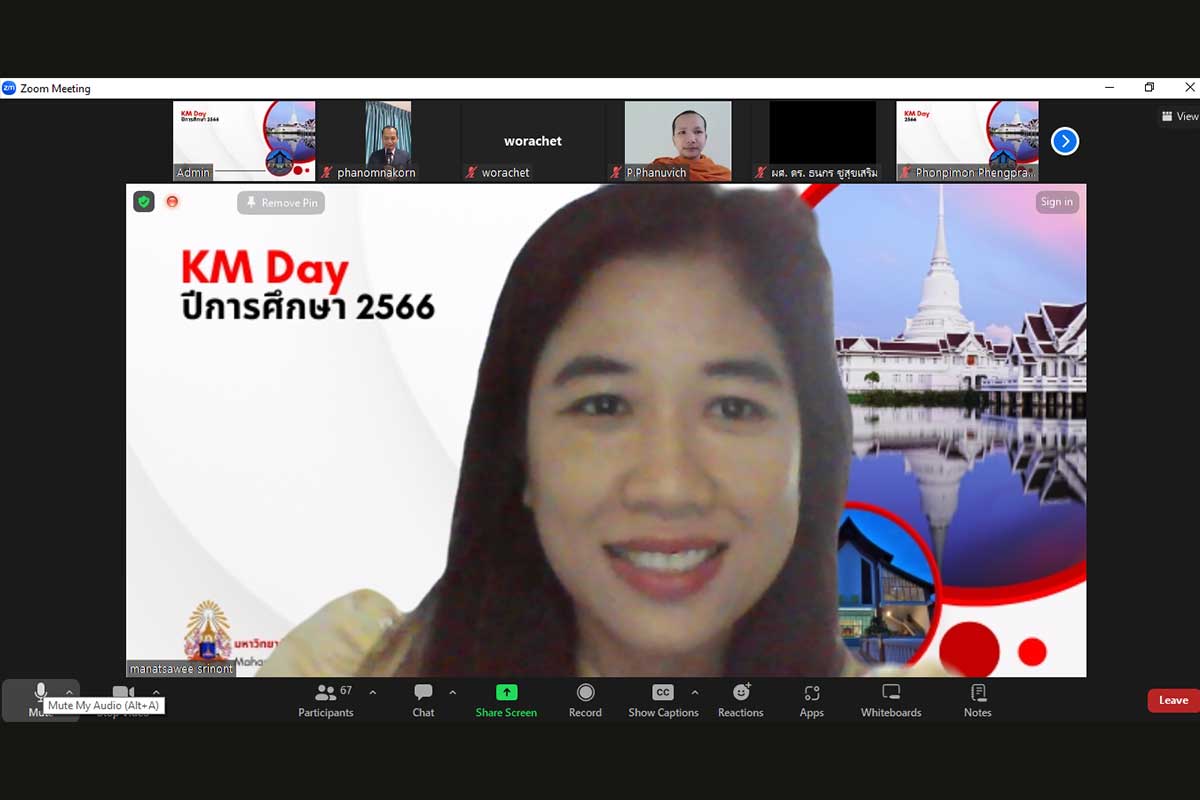Open the Chat panel

[x=423, y=700]
